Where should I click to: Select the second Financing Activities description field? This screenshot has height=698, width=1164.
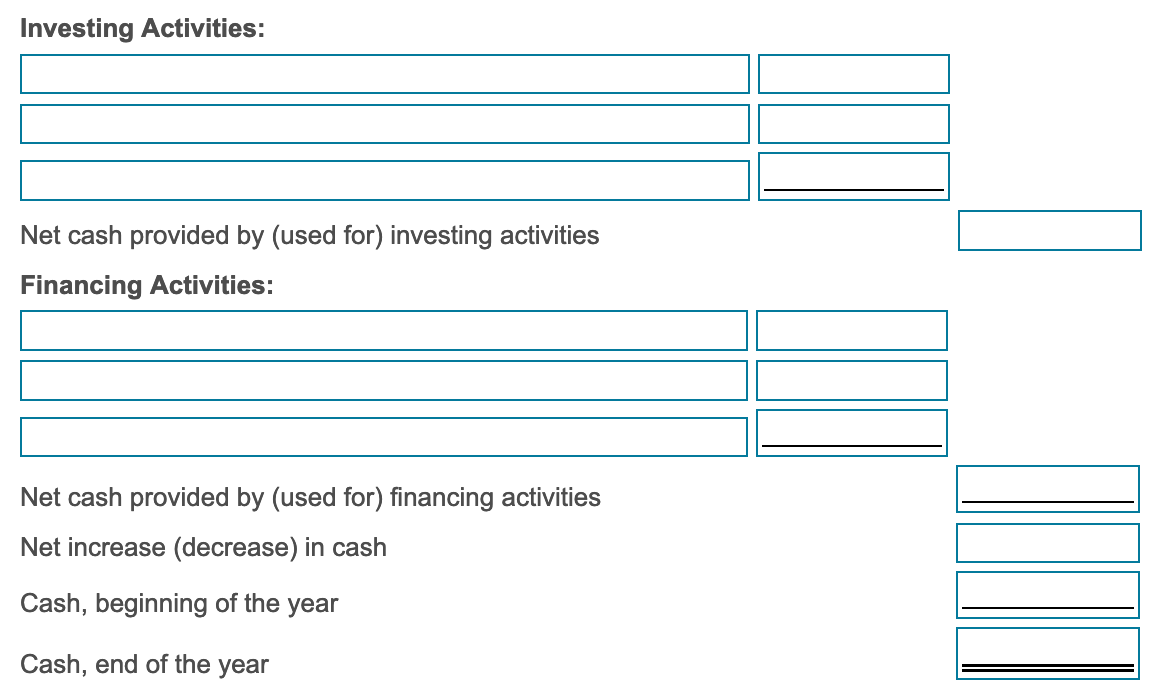[x=385, y=380]
